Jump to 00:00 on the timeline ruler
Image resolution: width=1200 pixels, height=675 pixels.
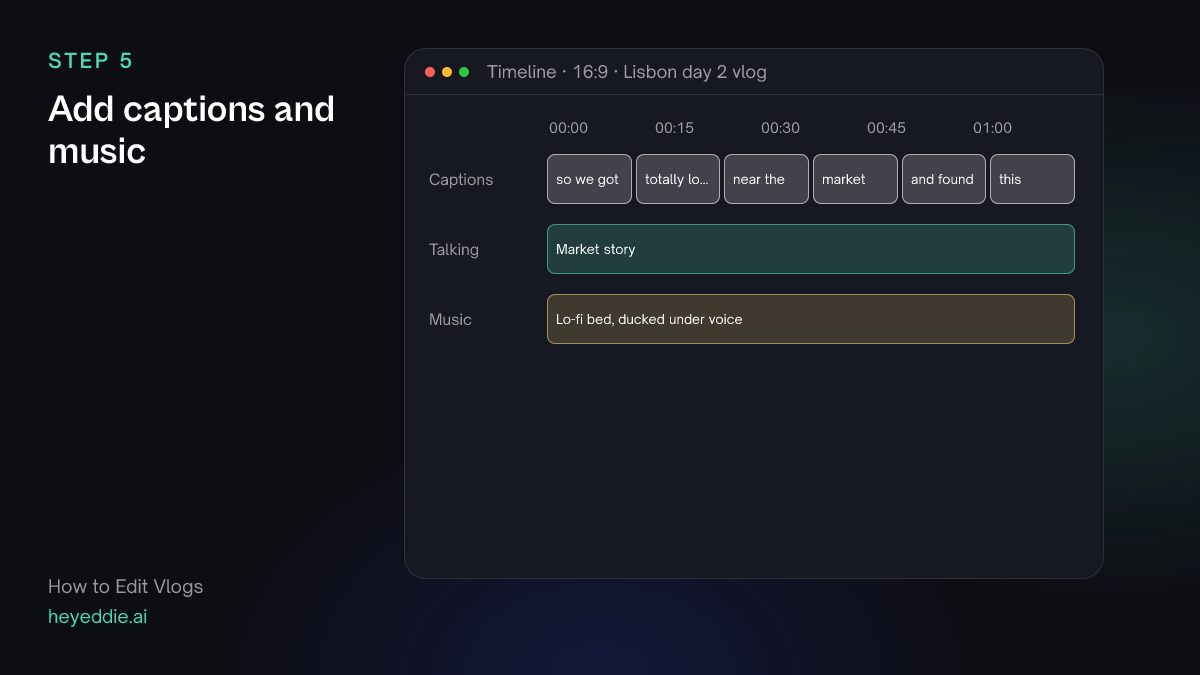tap(568, 128)
